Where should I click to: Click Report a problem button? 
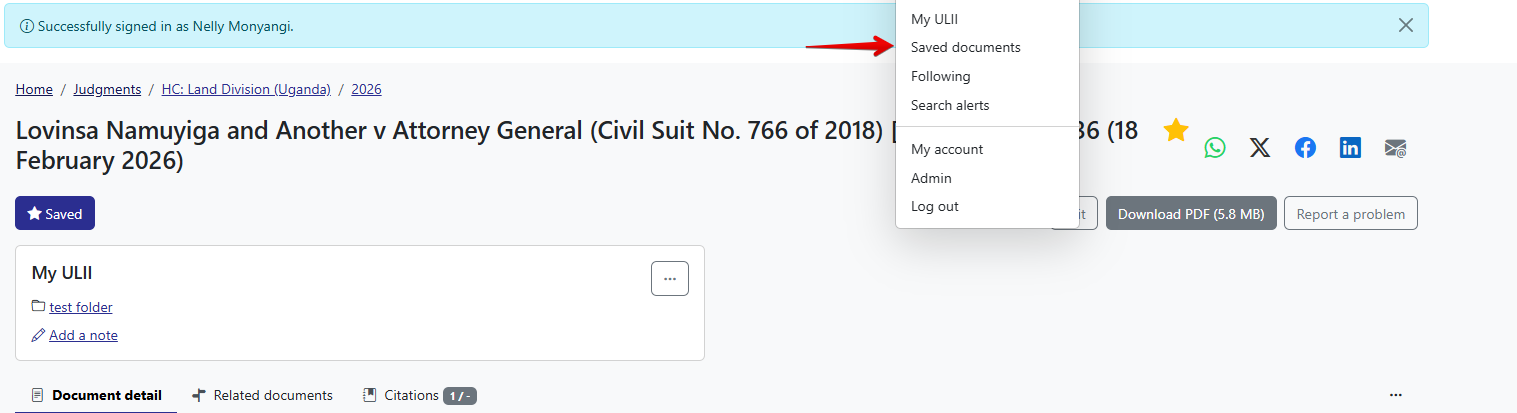click(x=1350, y=213)
